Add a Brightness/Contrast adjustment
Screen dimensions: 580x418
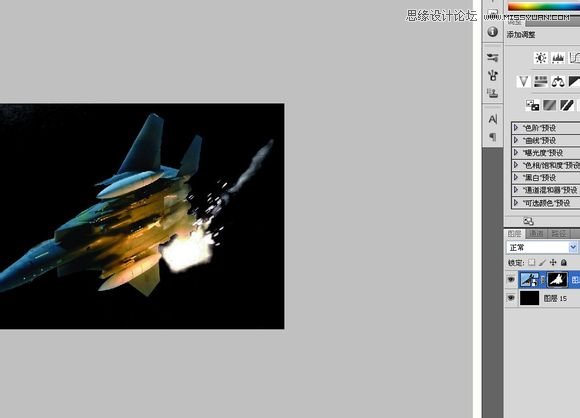tap(541, 58)
